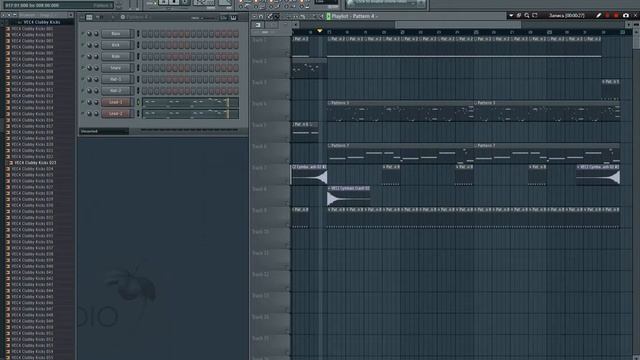Select first Pattern 7 clip on Track 6
Screen dimensions: 640x360
point(400,154)
